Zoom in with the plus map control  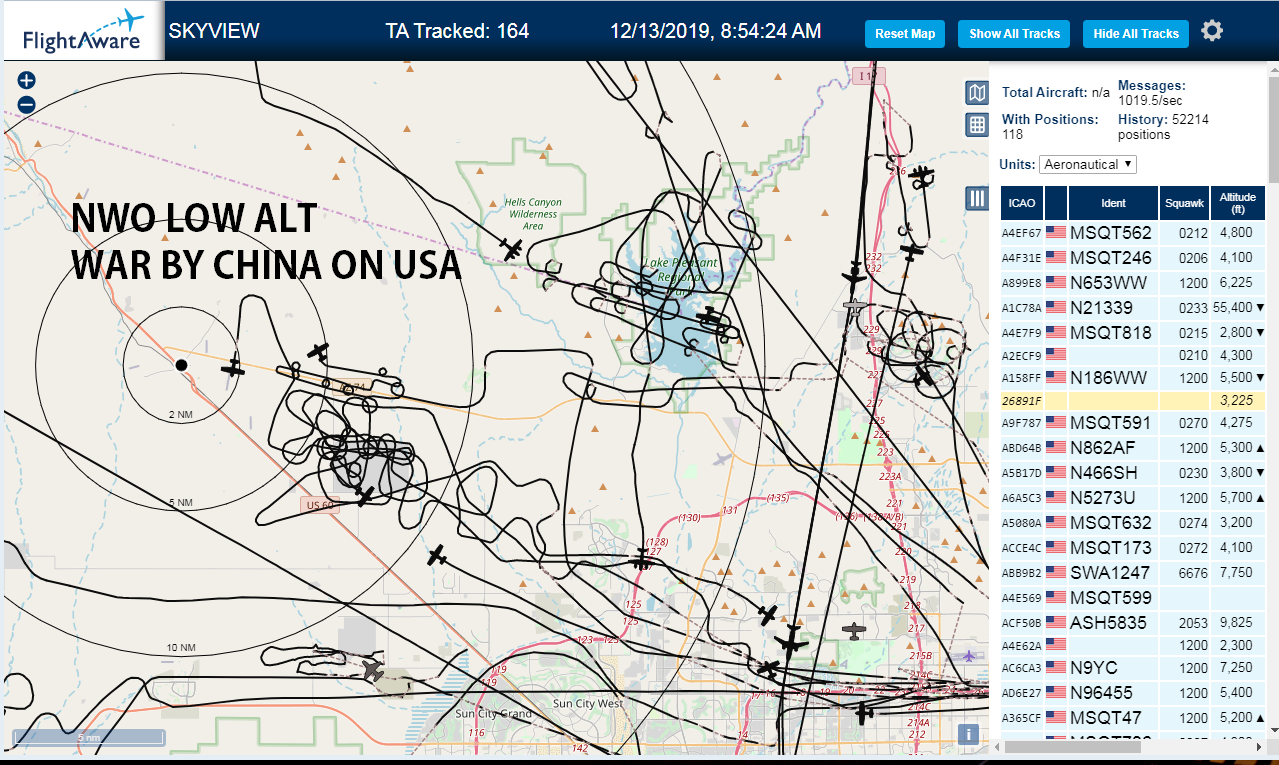point(27,81)
